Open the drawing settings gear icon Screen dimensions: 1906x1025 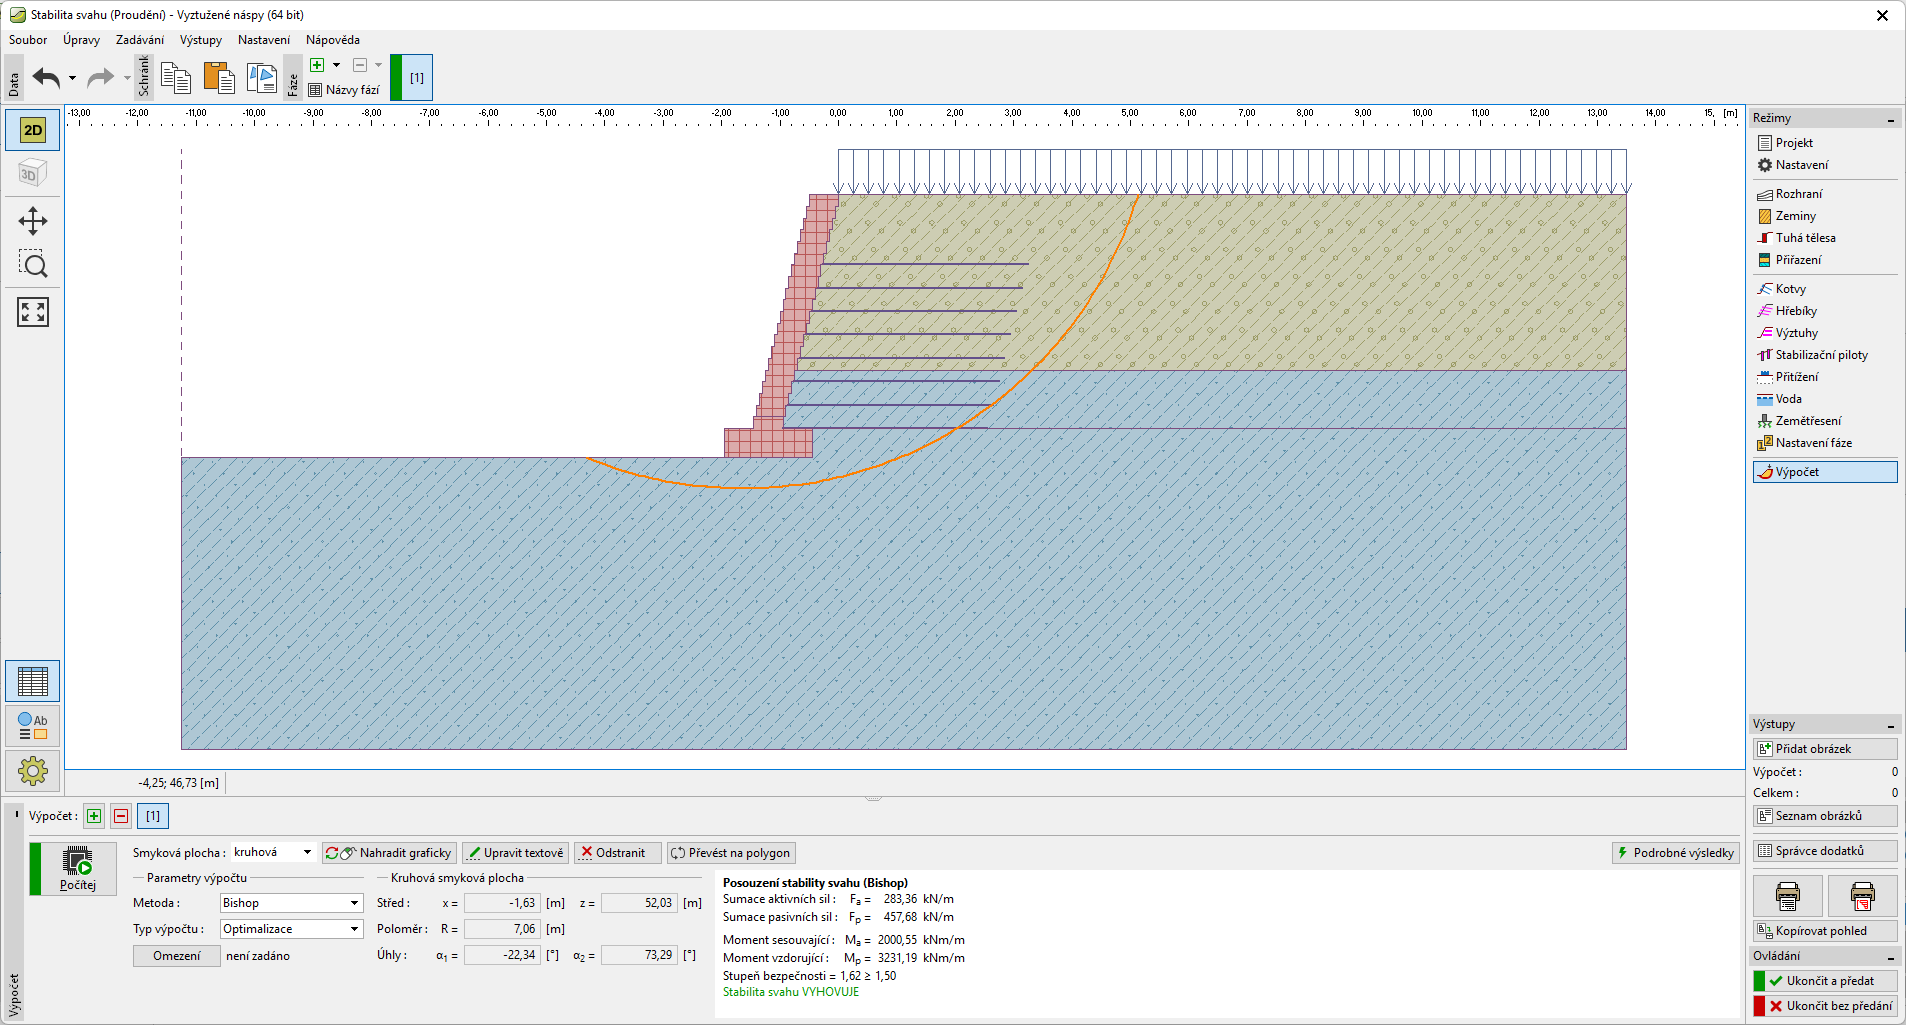tap(33, 771)
